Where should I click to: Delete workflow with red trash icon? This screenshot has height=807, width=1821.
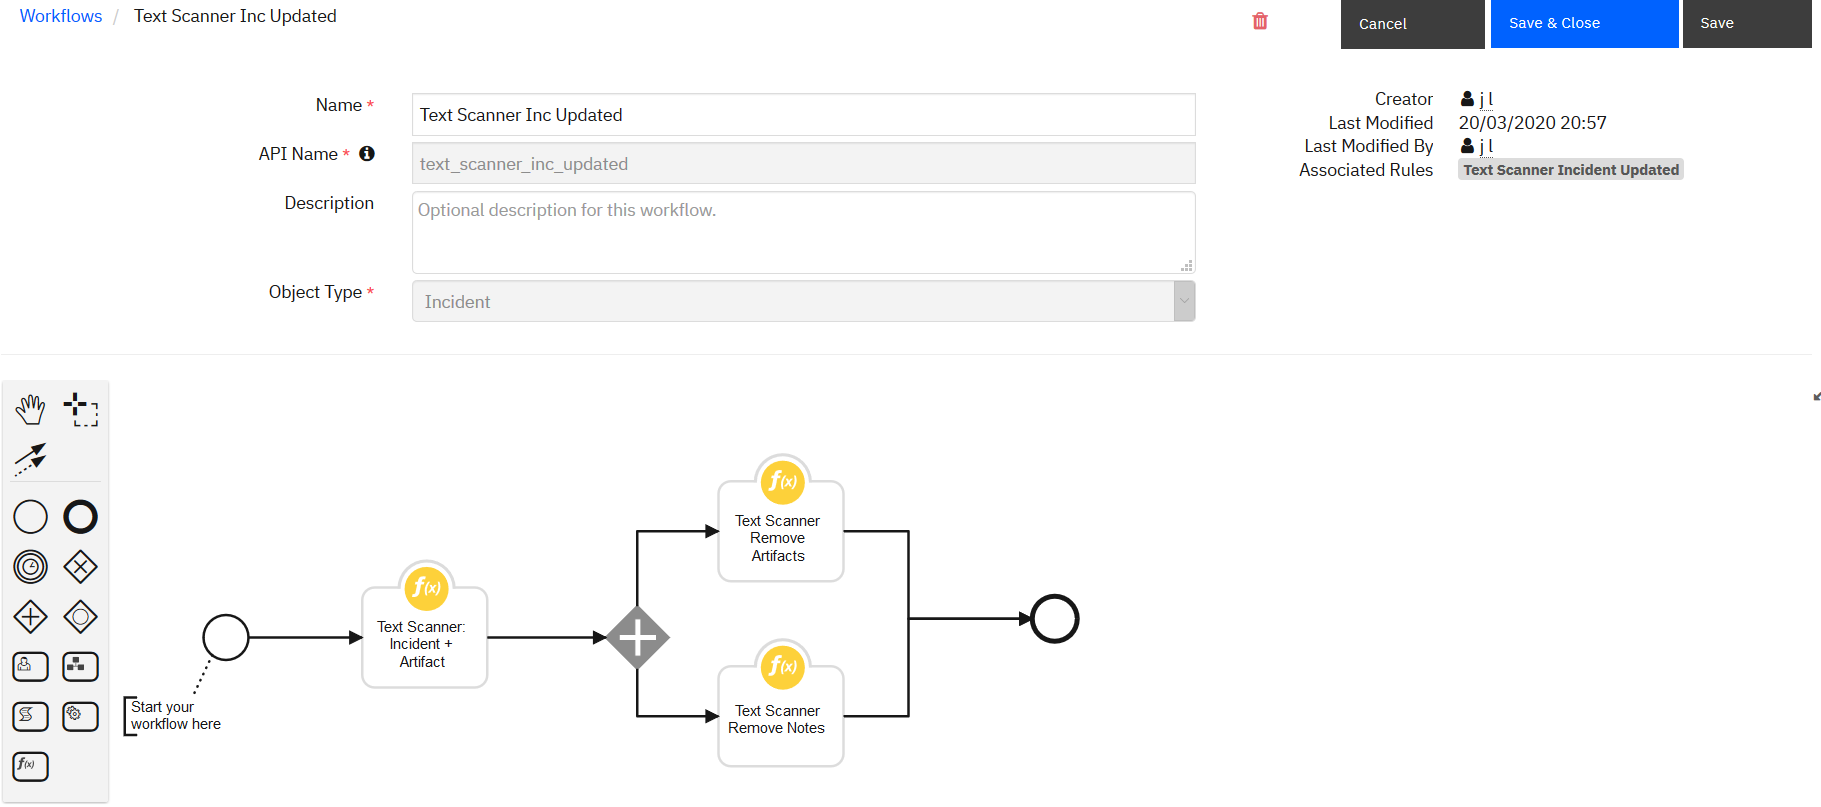(1260, 21)
